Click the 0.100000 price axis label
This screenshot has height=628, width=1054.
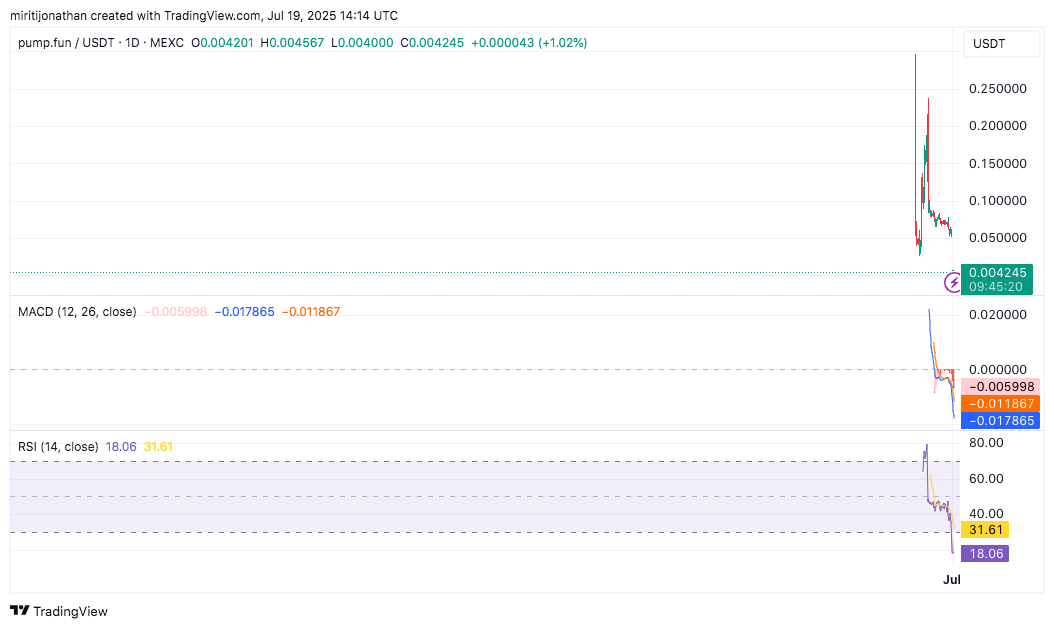998,200
